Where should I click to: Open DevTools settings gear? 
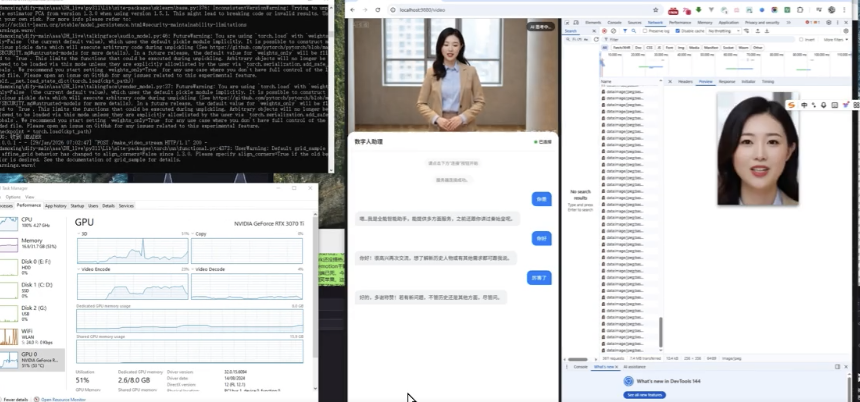point(829,22)
